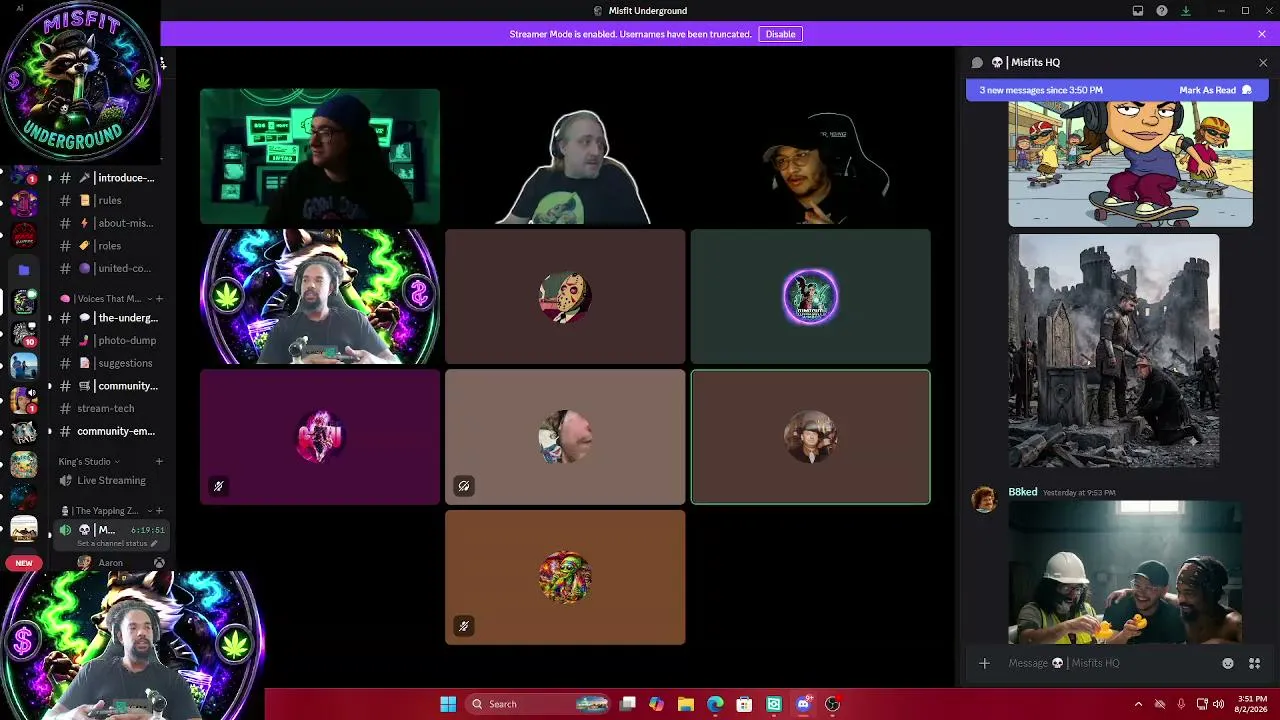The height and width of the screenshot is (720, 1280).
Task: Select the colorful avatar tile in the bottom row
Action: coord(565,577)
